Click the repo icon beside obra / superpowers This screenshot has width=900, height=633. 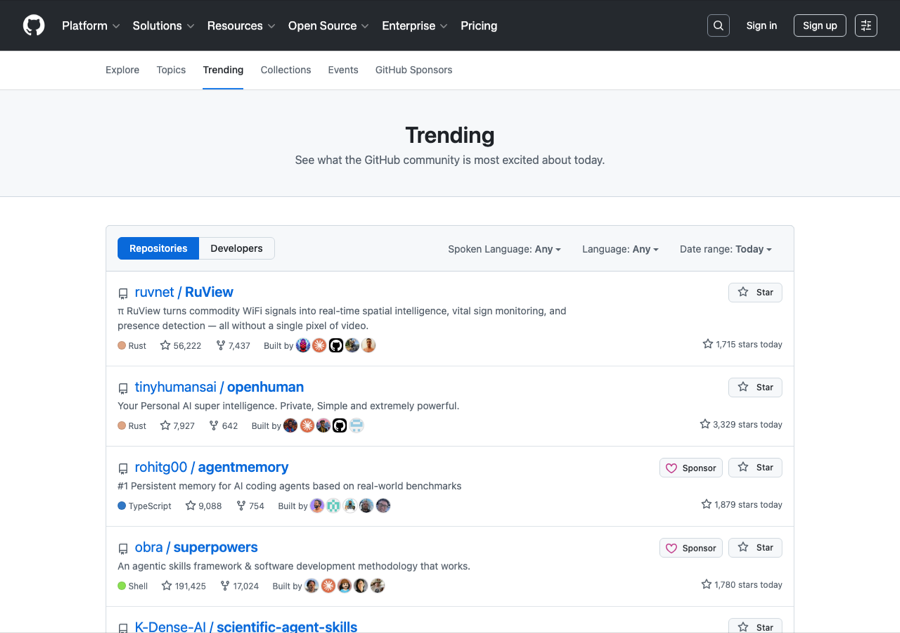(123, 549)
